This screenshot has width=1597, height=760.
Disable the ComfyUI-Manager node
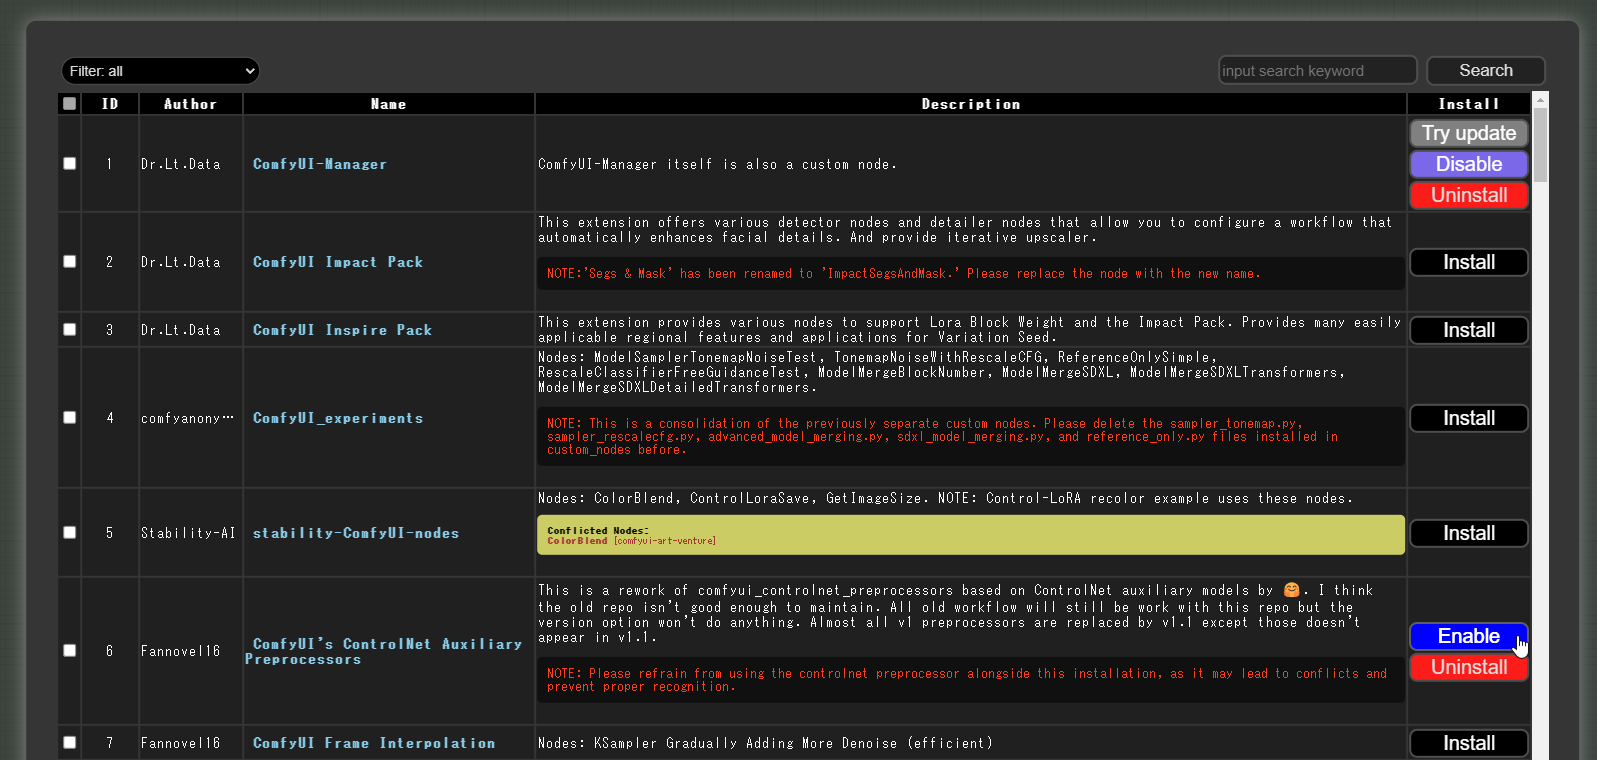click(1468, 164)
